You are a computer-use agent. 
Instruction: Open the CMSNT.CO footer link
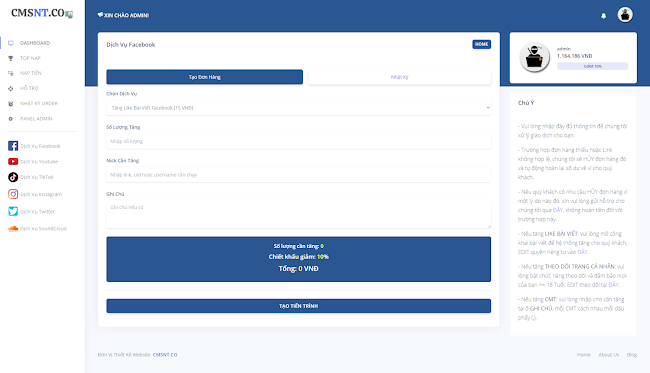pyautogui.click(x=165, y=355)
